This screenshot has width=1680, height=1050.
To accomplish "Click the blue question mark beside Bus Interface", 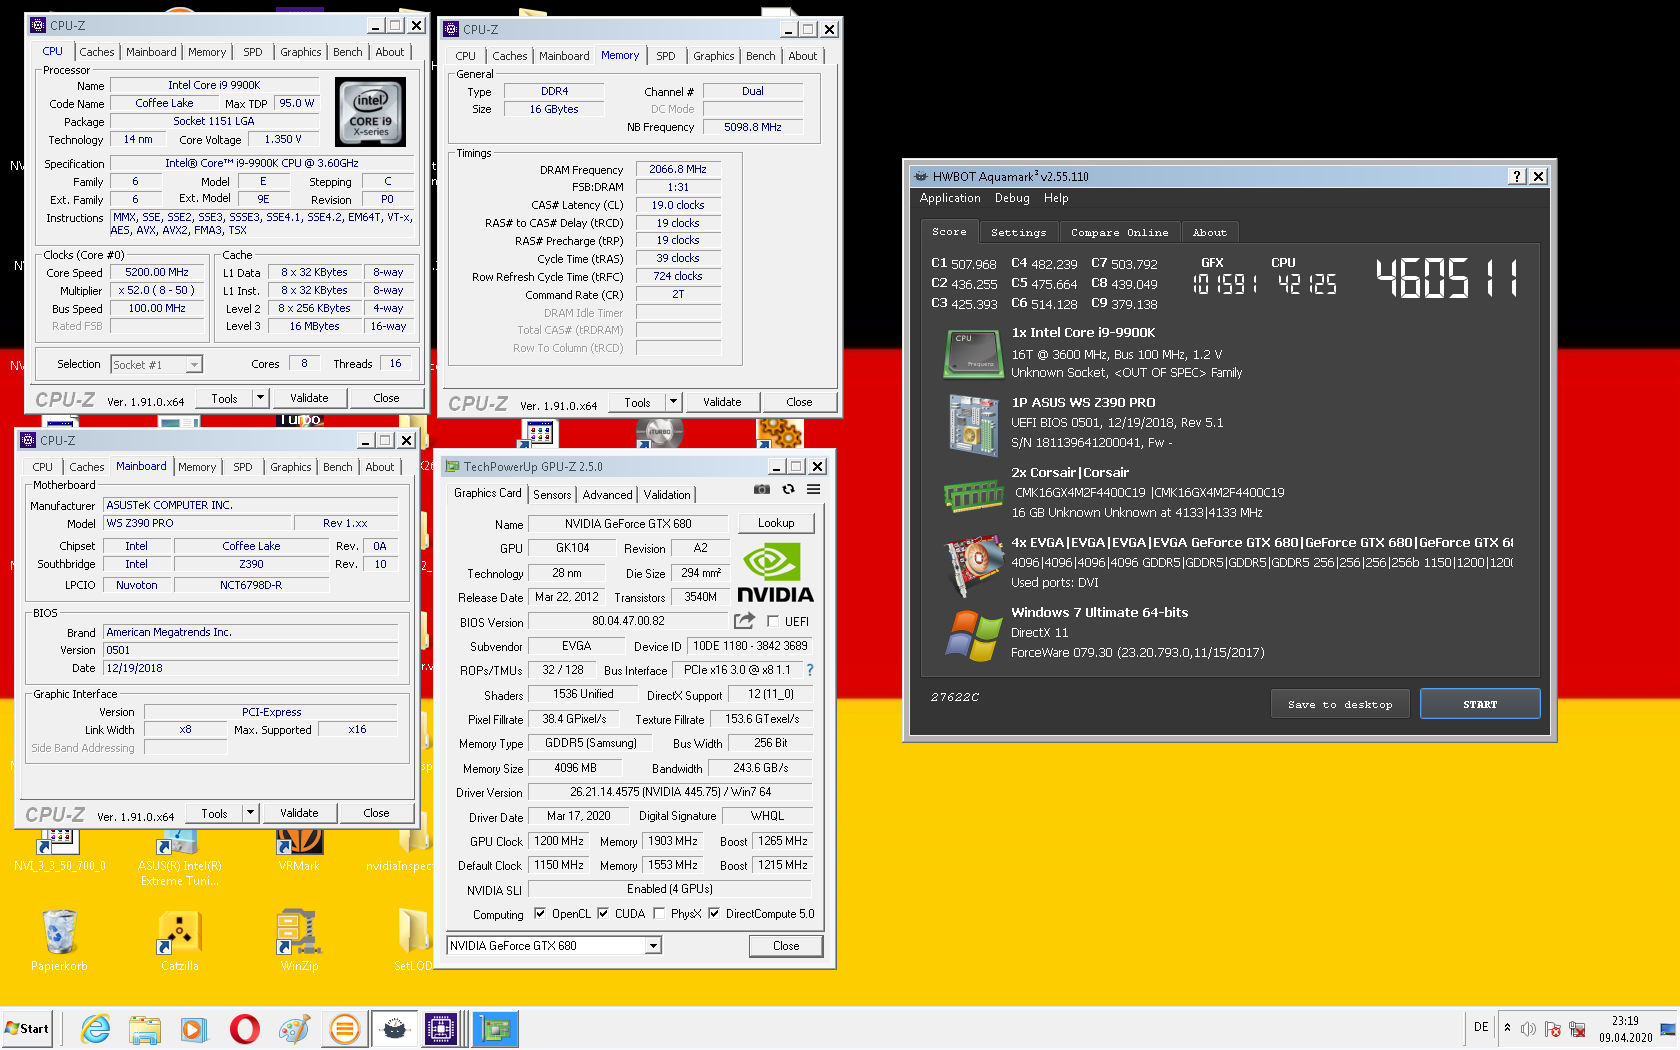I will (810, 670).
